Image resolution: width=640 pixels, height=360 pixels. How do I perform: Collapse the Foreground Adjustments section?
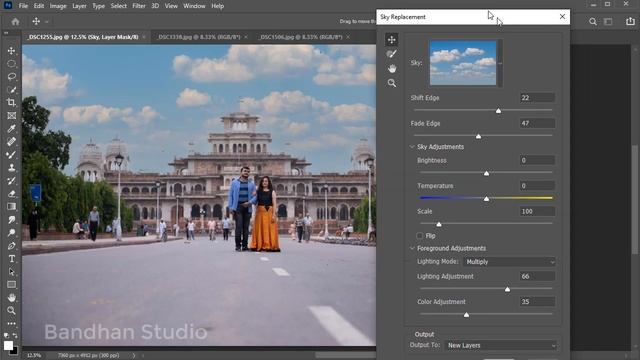[x=412, y=248]
